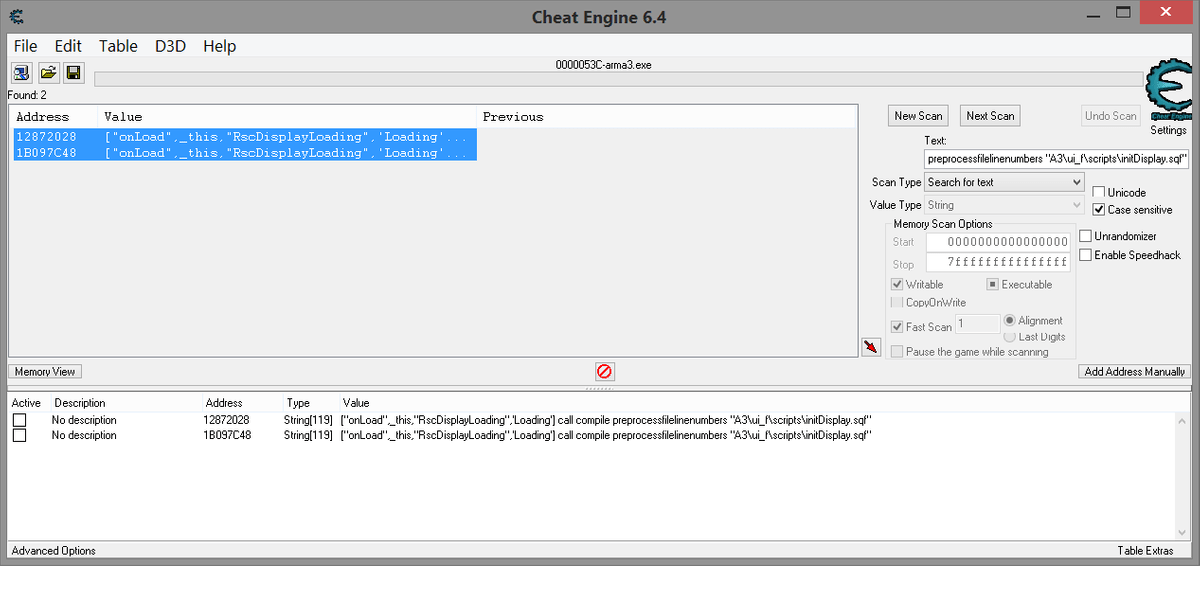Click the Cheat Engine logo Settings icon
The width and height of the screenshot is (1200, 614).
pos(1167,93)
